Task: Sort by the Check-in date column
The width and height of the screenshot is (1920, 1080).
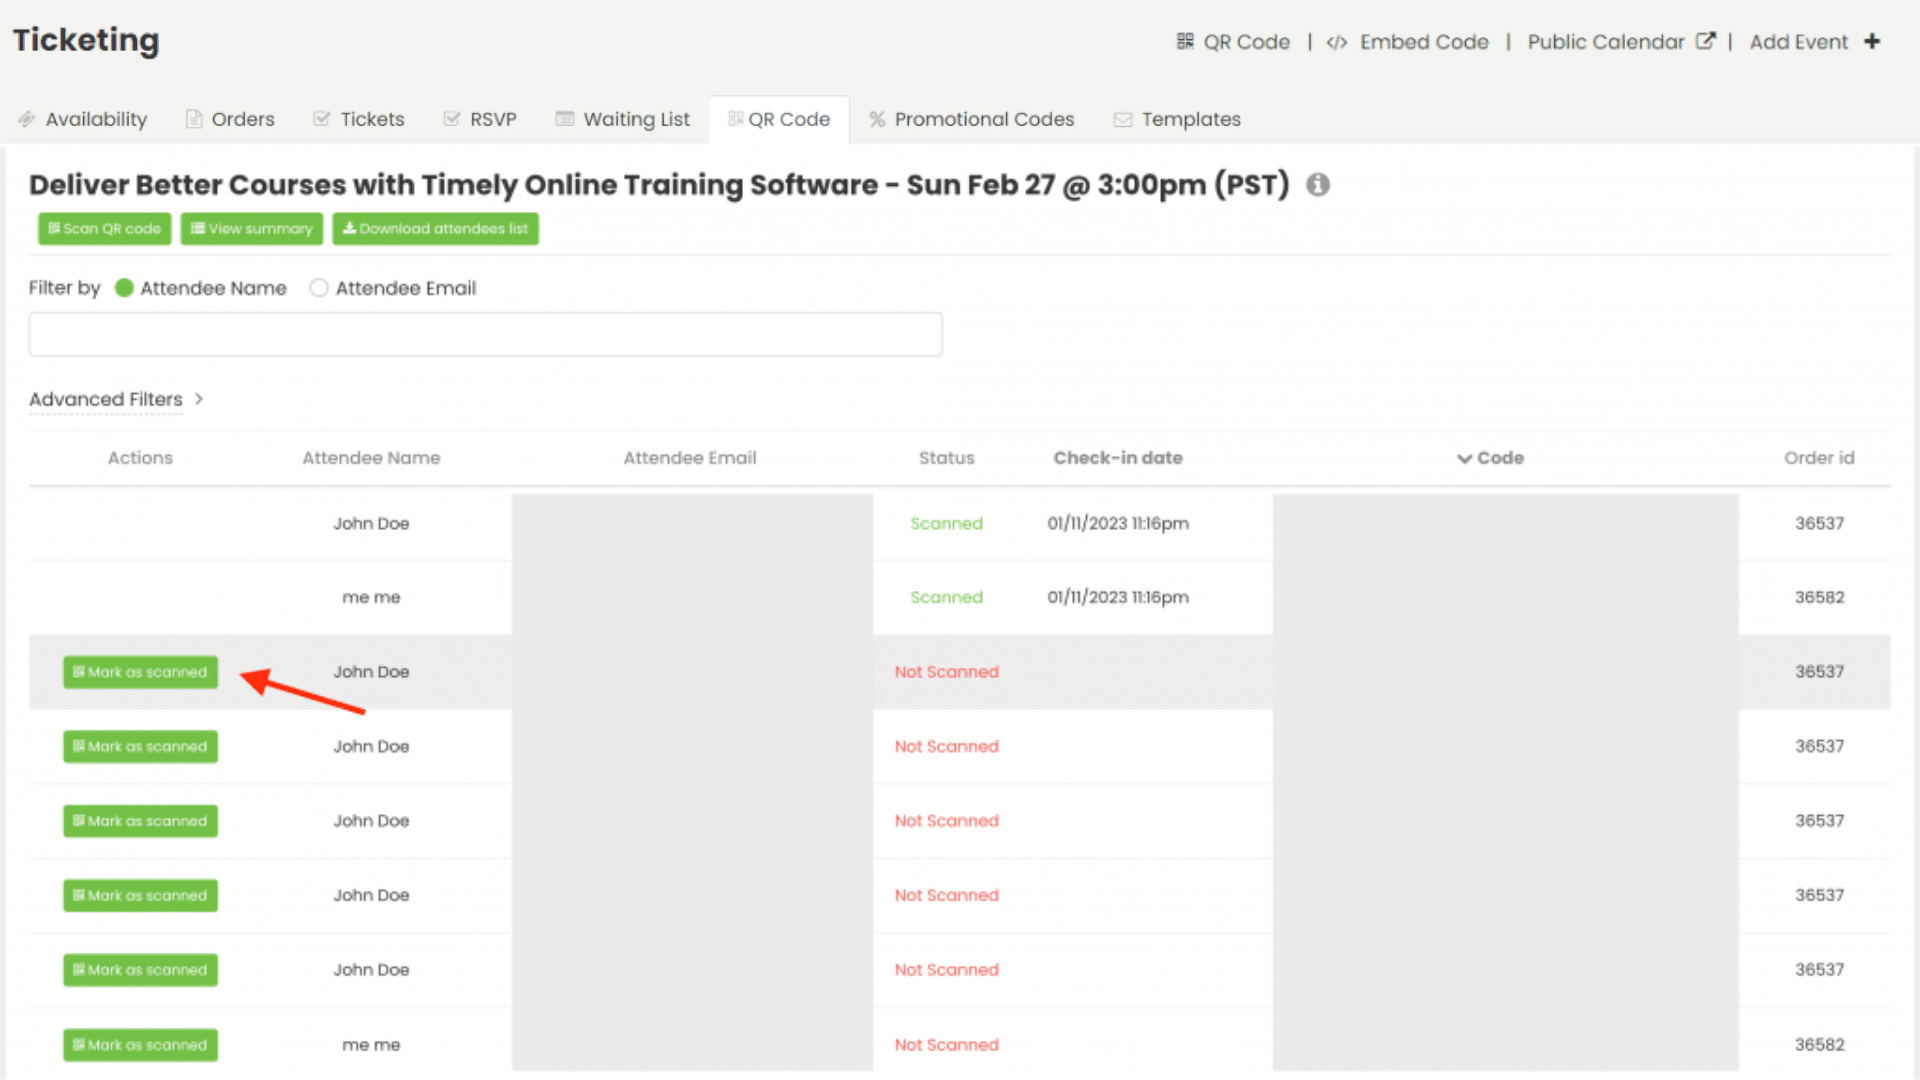Action: point(1117,458)
